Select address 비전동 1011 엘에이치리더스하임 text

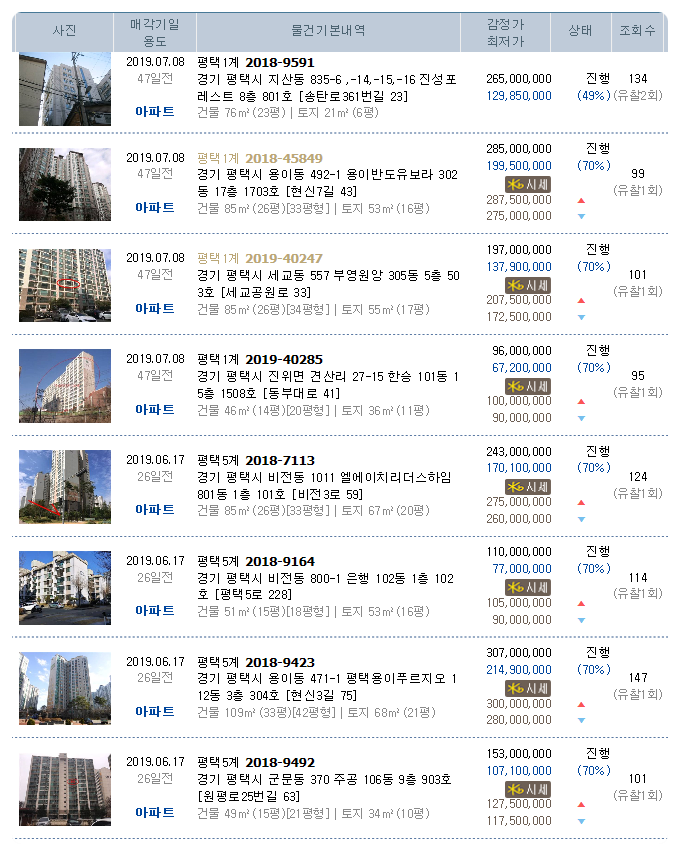click(x=325, y=486)
